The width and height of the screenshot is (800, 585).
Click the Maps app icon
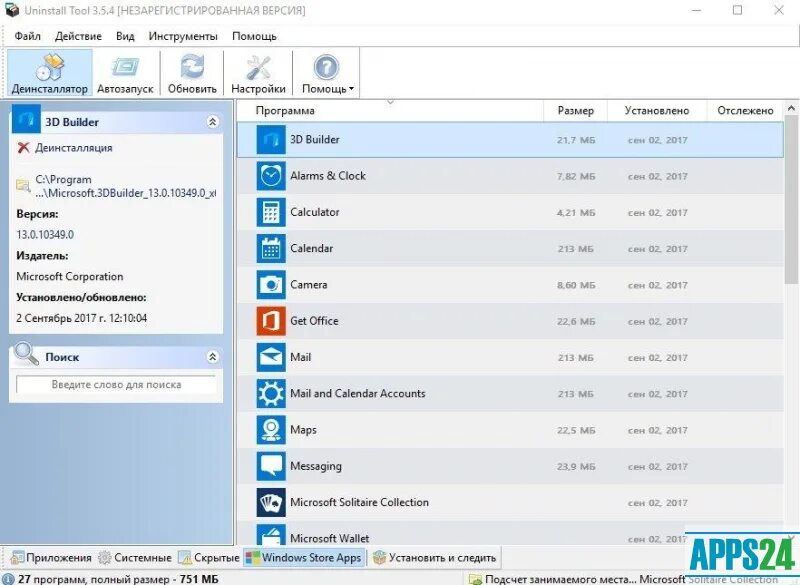(x=270, y=429)
